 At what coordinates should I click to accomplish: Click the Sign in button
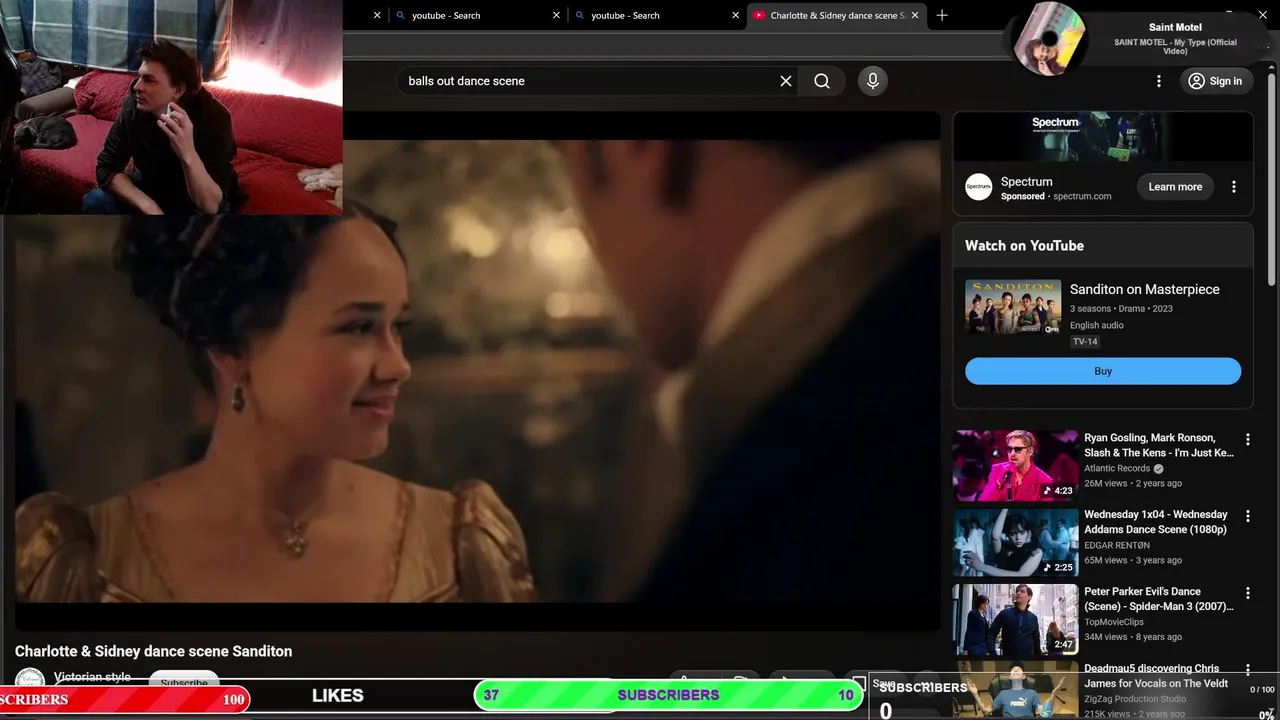pos(1214,81)
